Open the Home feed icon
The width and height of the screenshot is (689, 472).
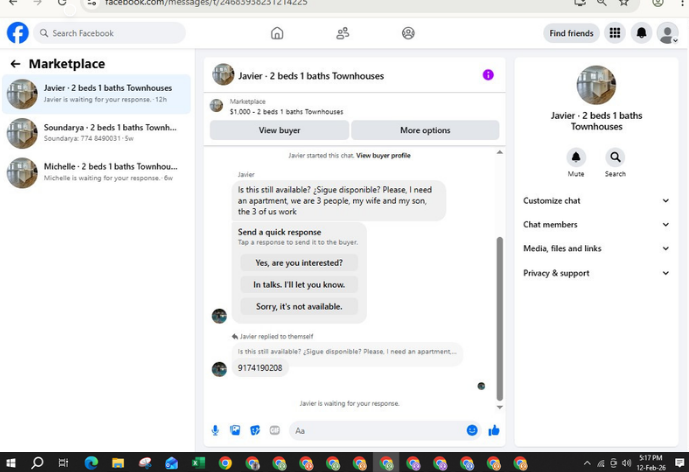coord(277,33)
